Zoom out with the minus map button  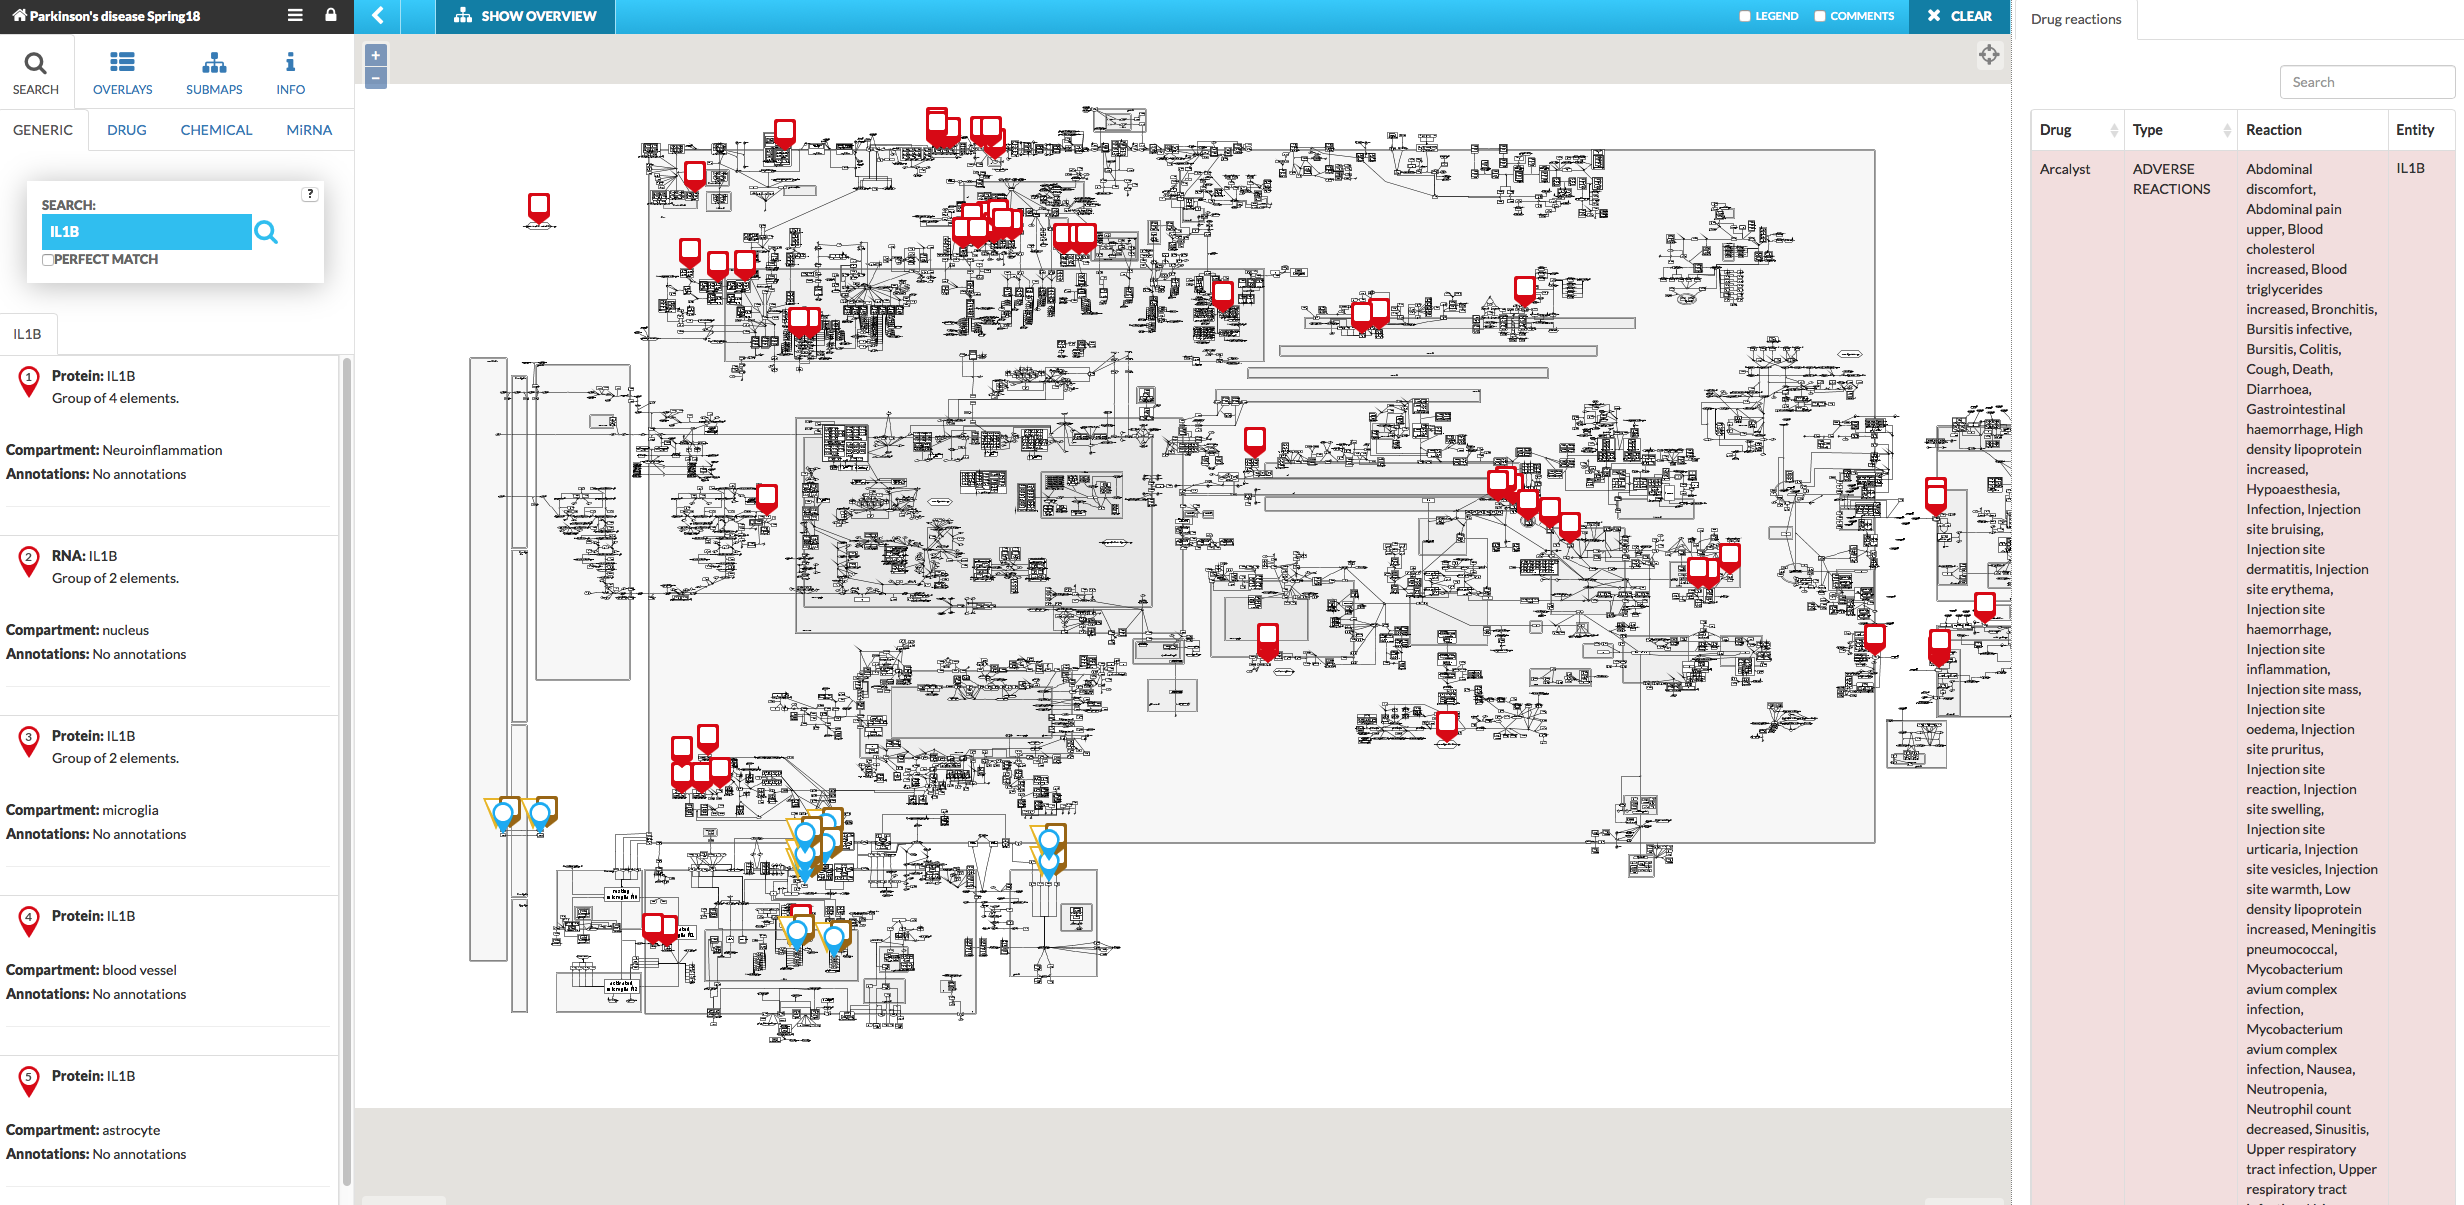pos(376,78)
